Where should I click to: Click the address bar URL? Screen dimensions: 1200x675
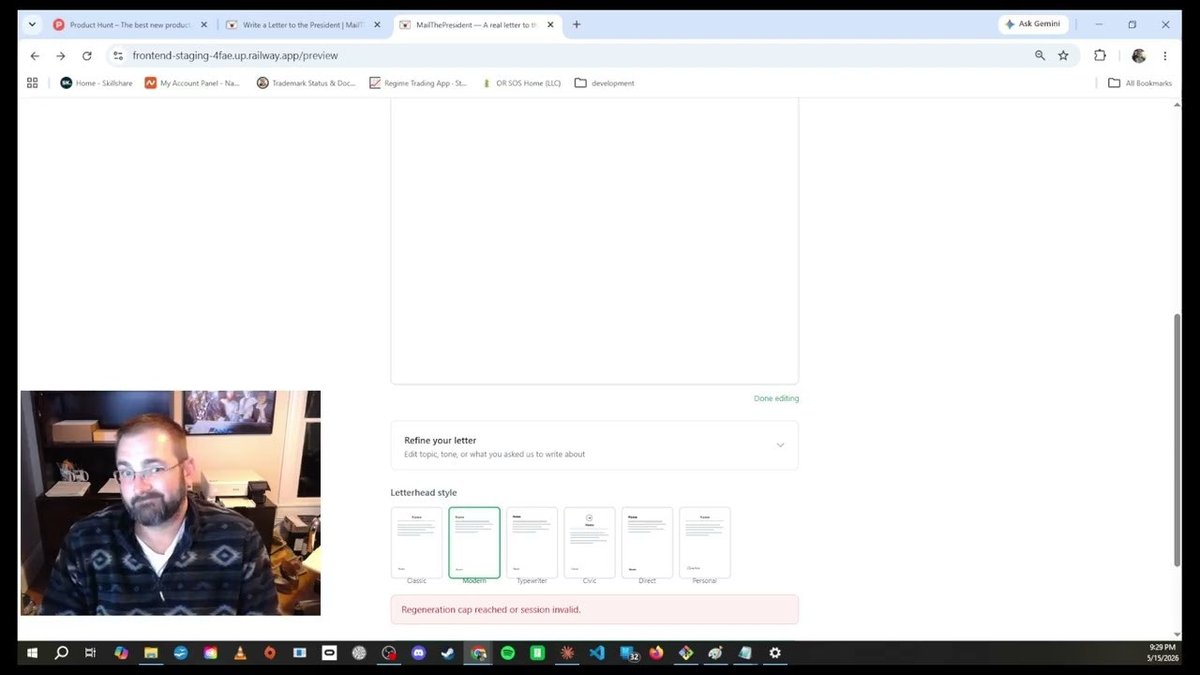coord(235,56)
